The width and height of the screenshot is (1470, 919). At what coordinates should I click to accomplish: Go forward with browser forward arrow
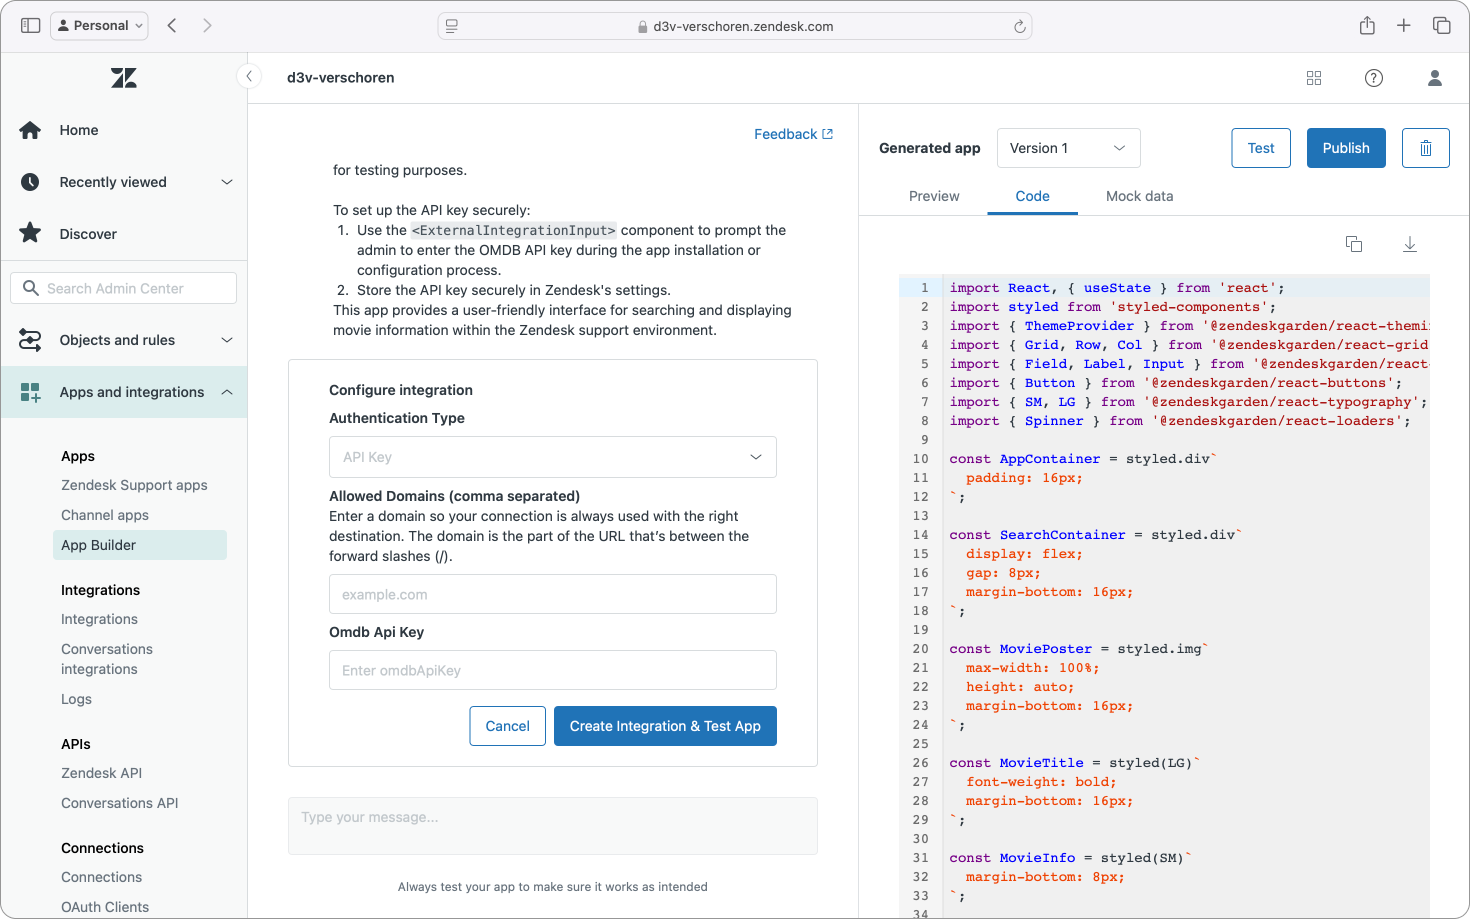(207, 25)
